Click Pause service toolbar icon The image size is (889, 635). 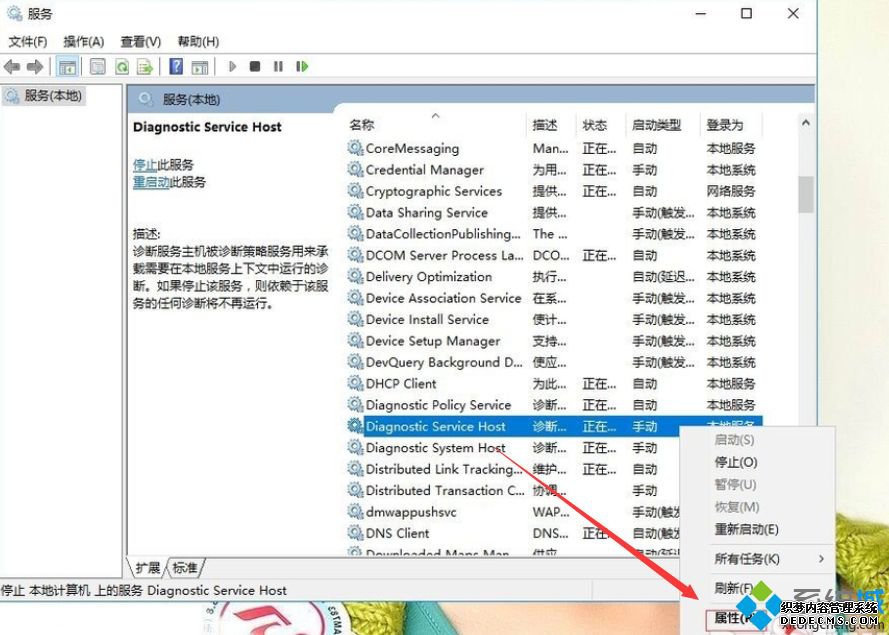tap(278, 67)
